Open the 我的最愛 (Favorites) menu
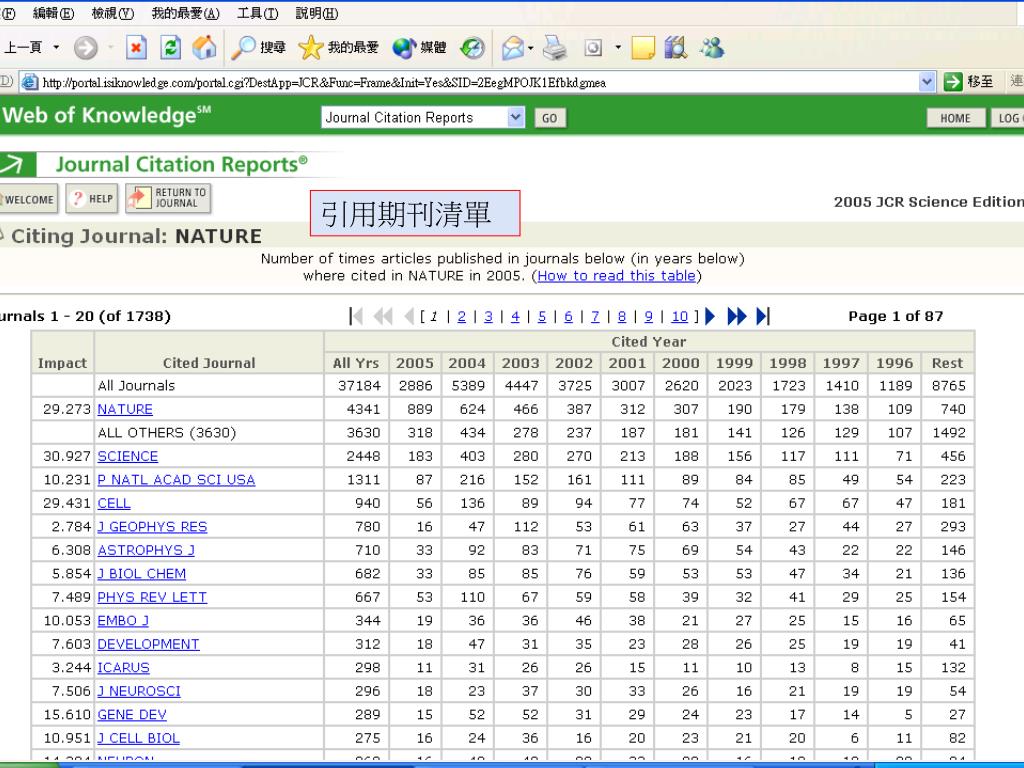1024x768 pixels. (185, 13)
